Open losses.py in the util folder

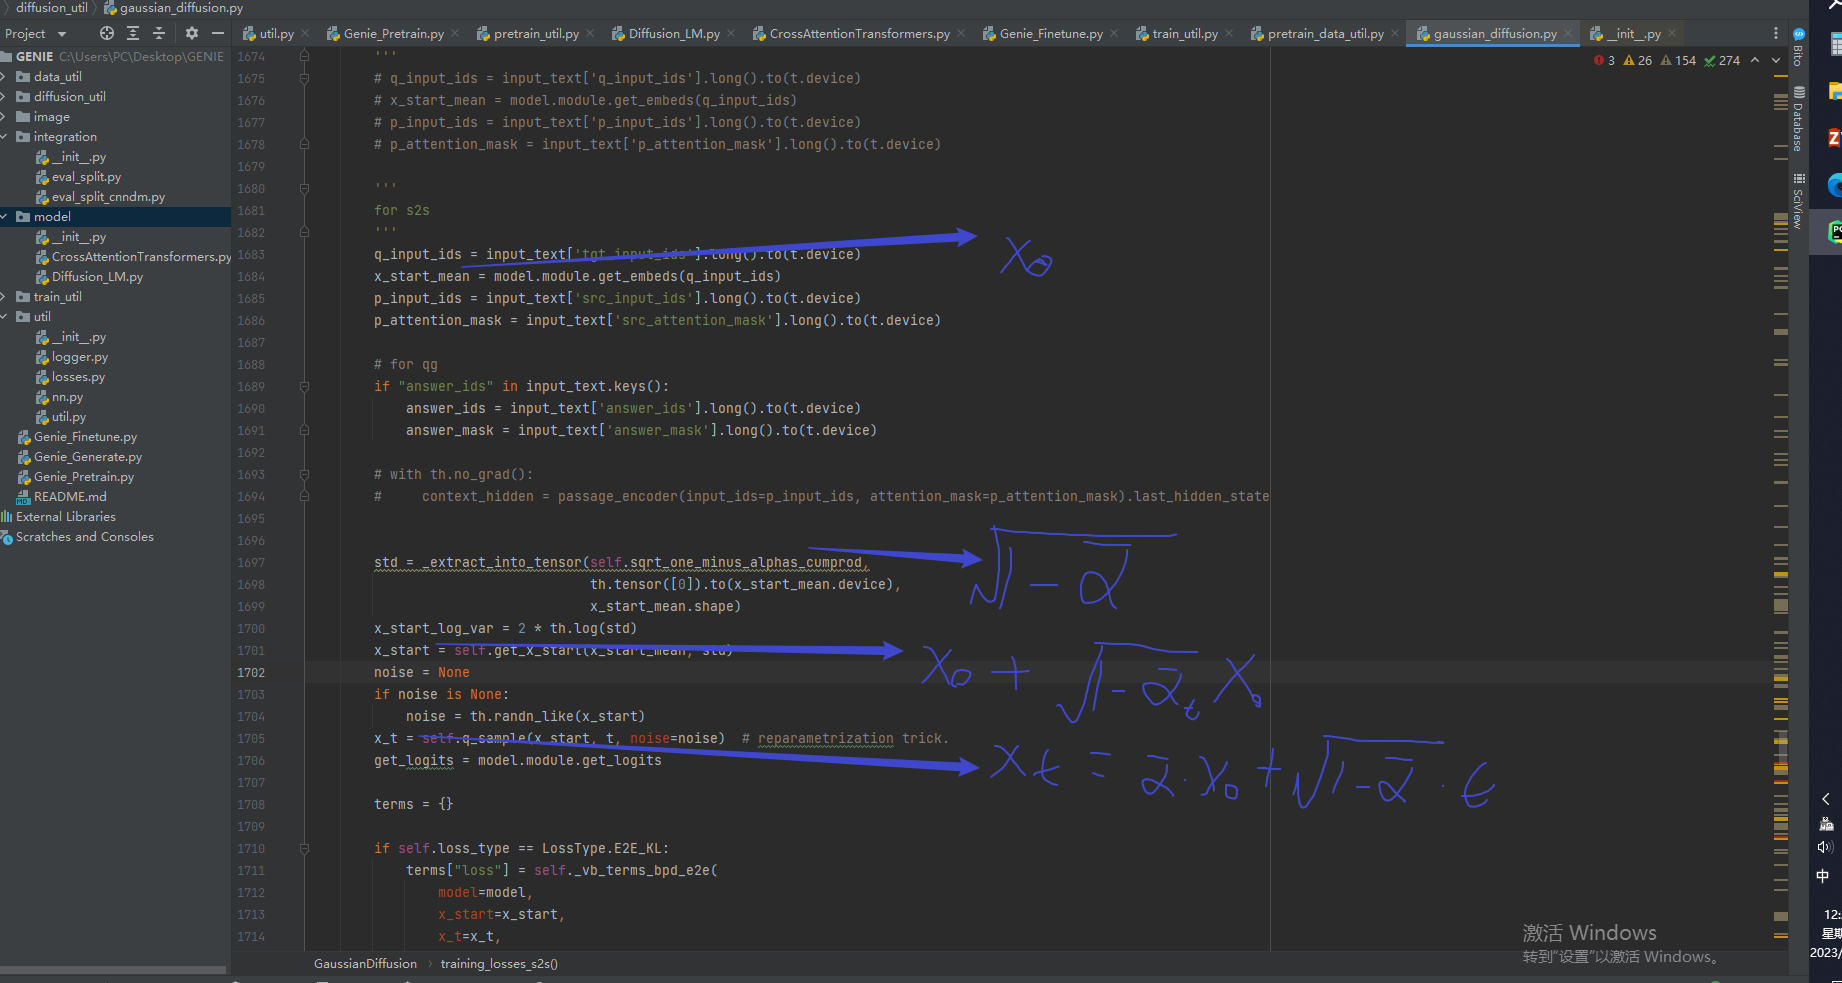[78, 377]
